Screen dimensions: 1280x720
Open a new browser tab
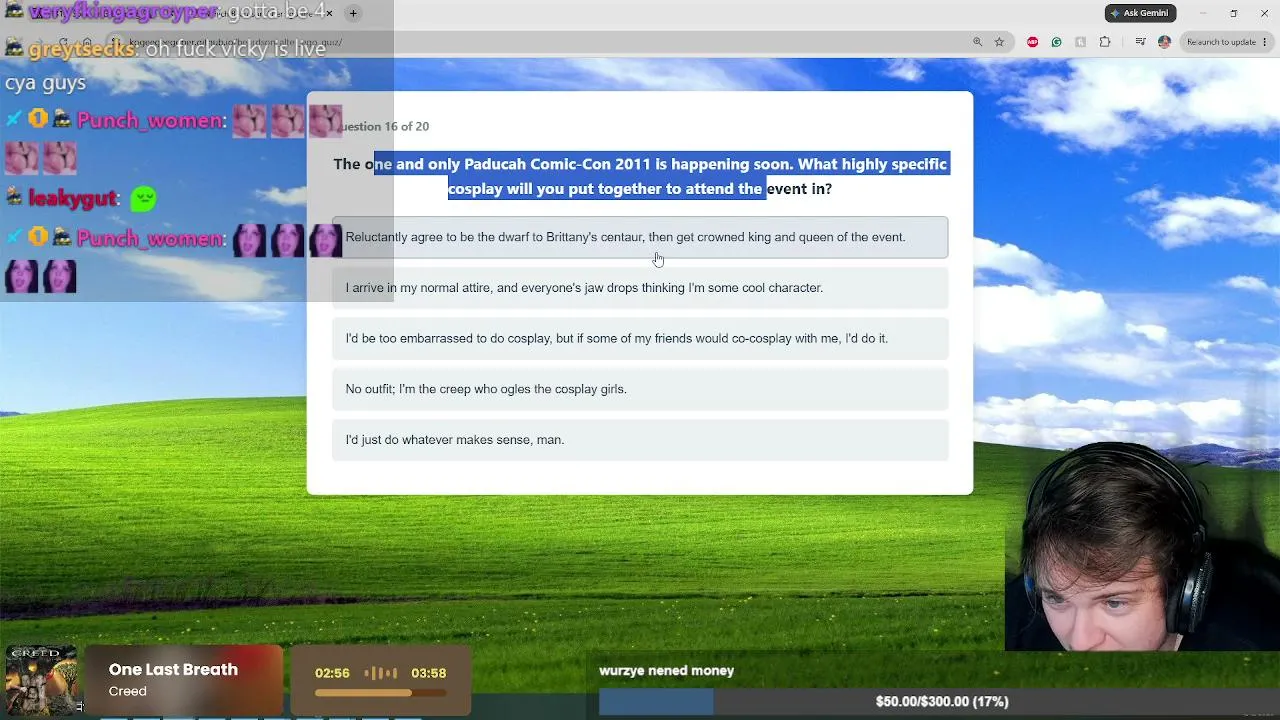click(x=353, y=13)
